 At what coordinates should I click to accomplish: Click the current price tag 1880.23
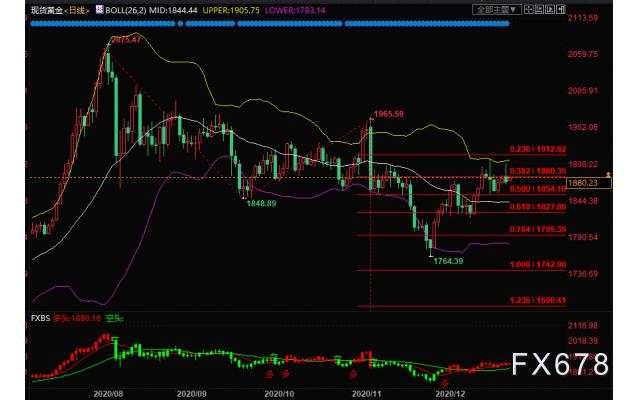589,183
